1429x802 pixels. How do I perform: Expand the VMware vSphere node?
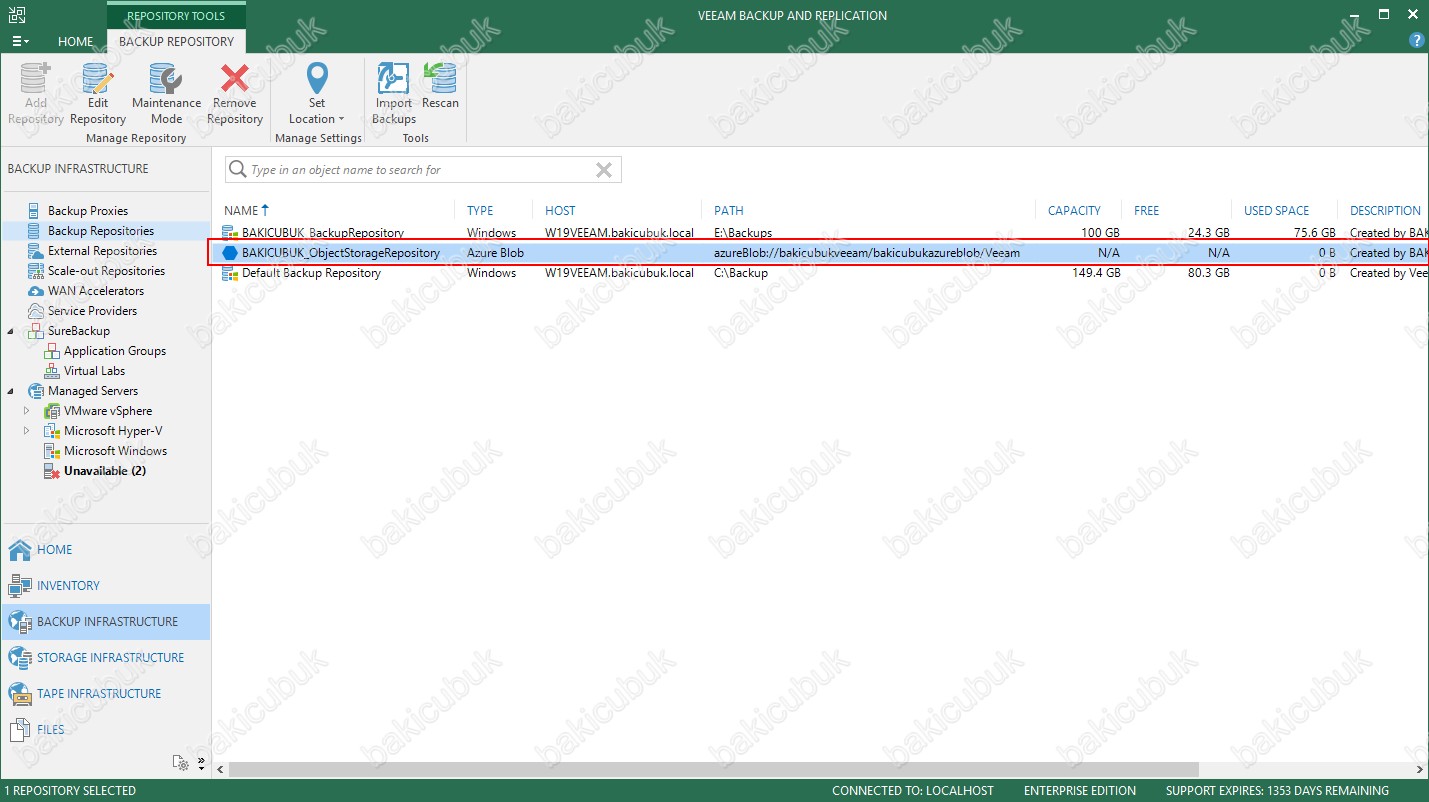pos(27,411)
